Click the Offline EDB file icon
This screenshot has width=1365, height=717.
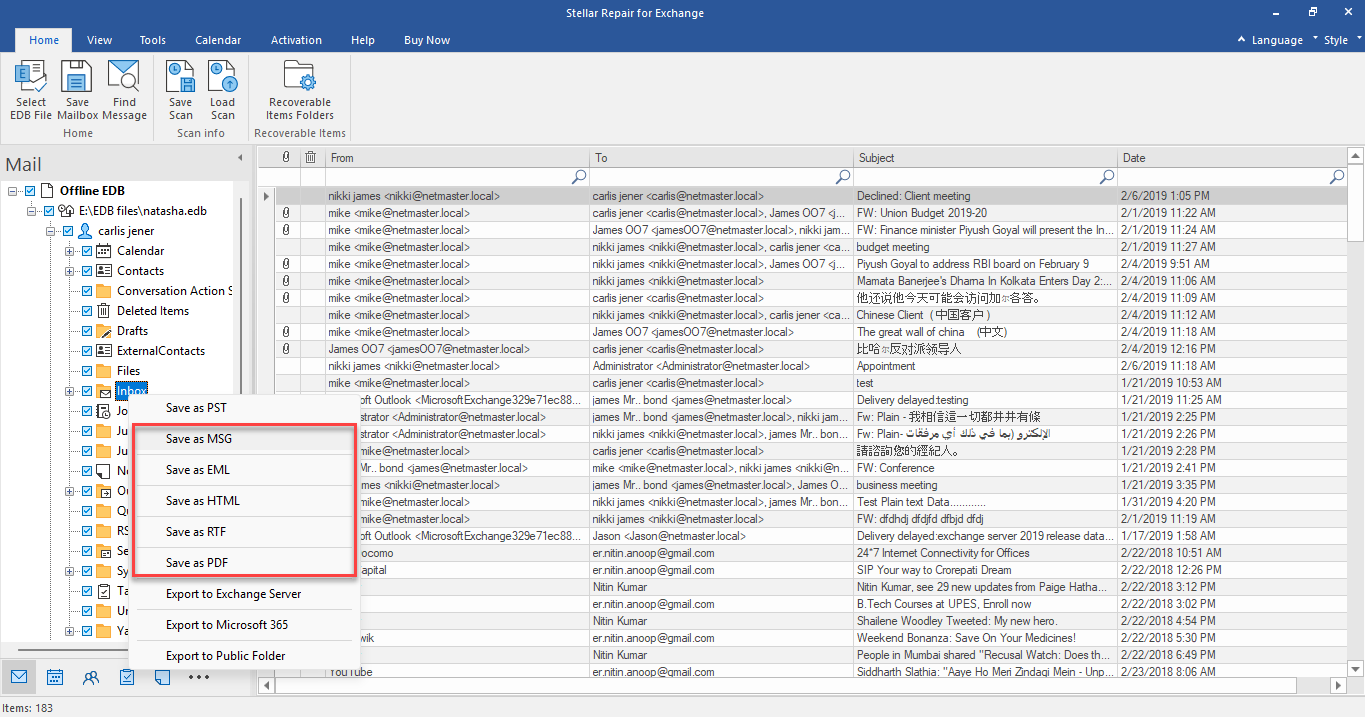click(x=47, y=191)
